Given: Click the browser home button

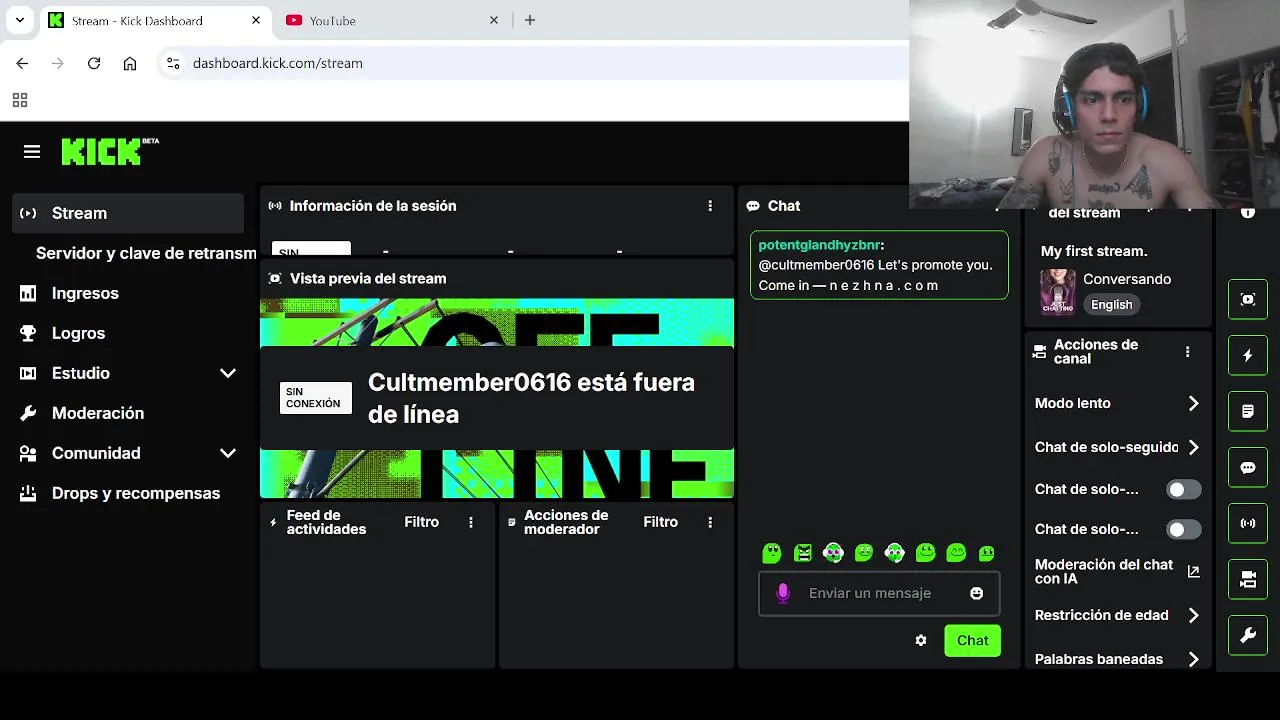Looking at the screenshot, I should click(130, 63).
